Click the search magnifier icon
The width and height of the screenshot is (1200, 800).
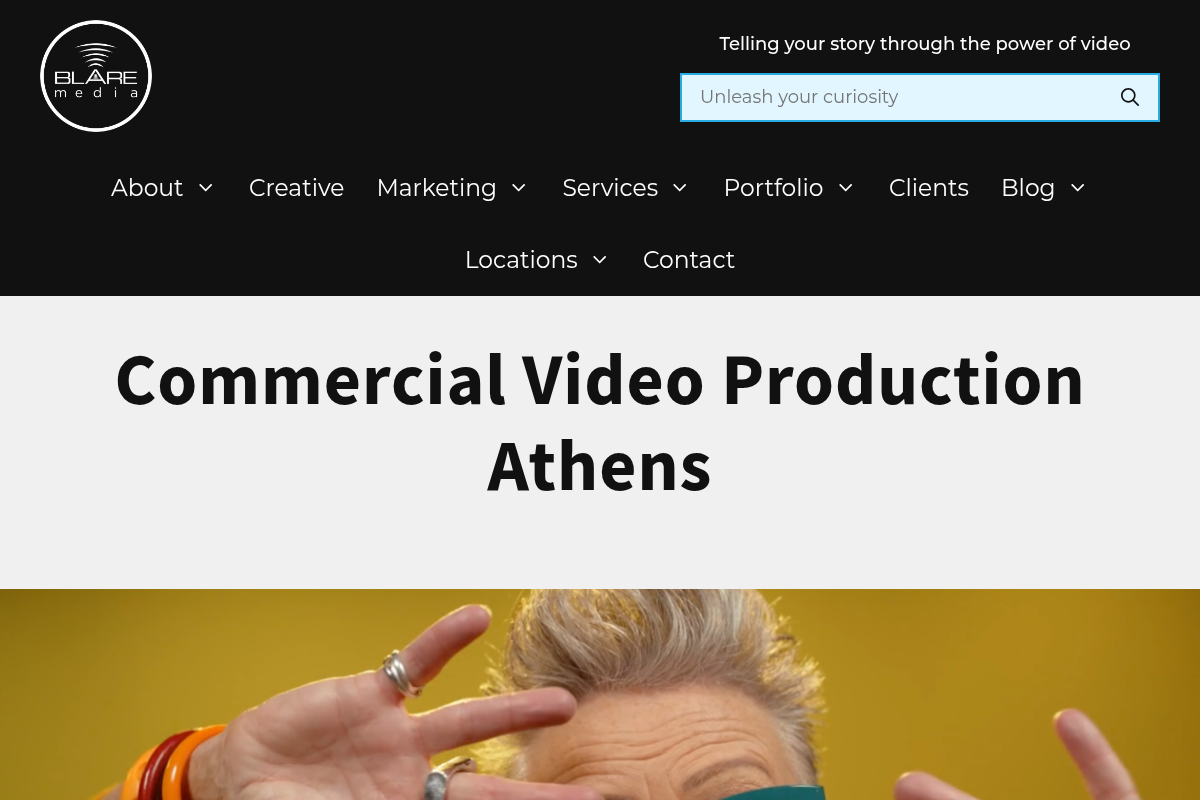(x=1130, y=97)
